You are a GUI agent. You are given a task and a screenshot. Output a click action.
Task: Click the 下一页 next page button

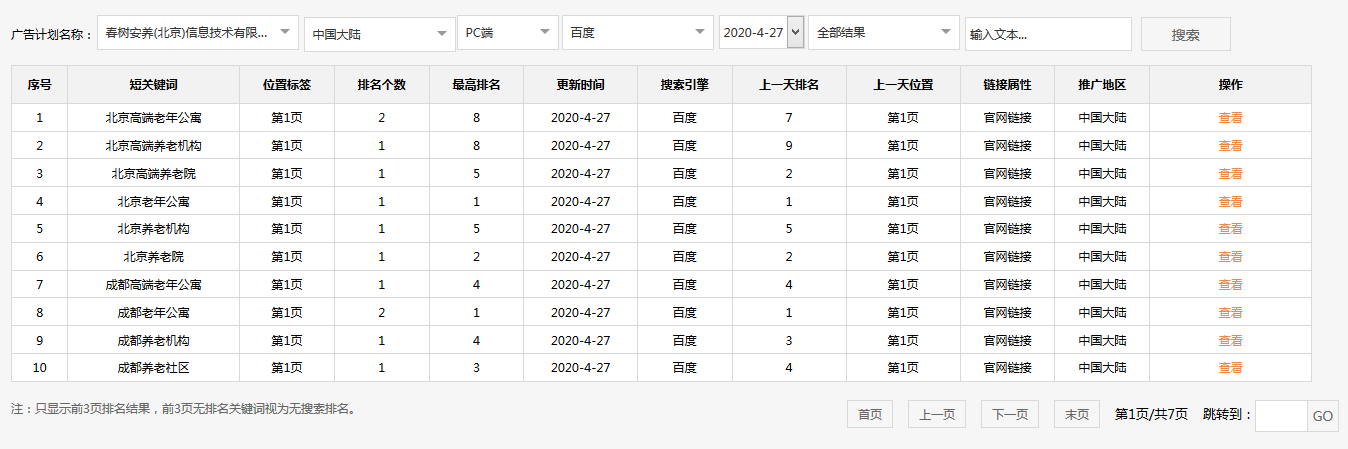[x=1010, y=414]
